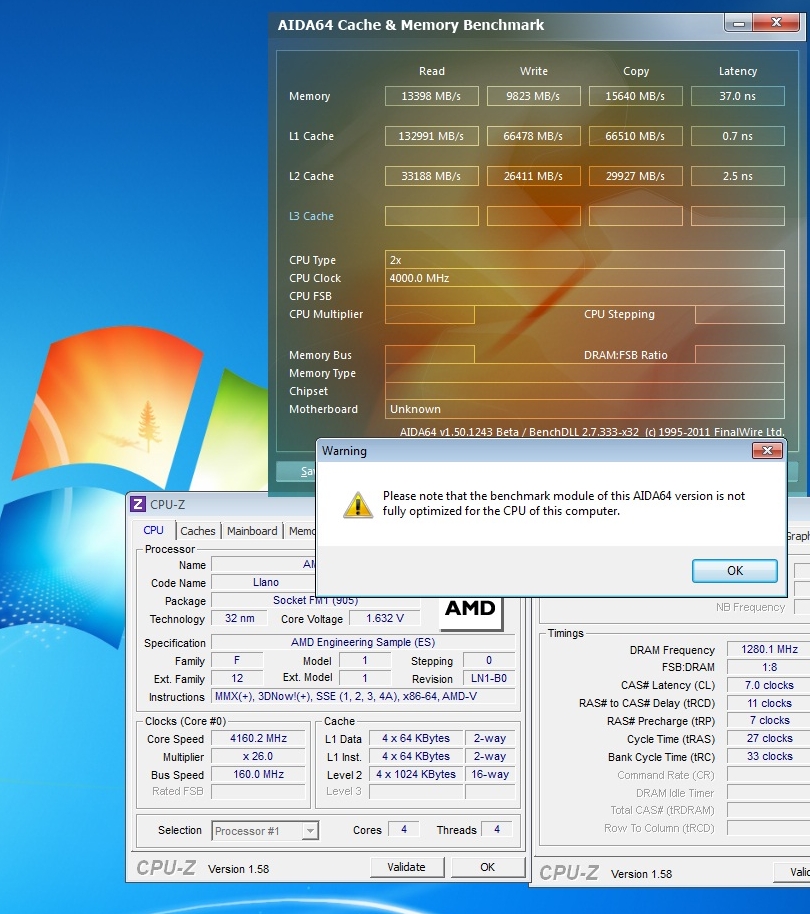Minimize the AIDA64 benchmark window
This screenshot has width=810, height=914.
pyautogui.click(x=739, y=23)
